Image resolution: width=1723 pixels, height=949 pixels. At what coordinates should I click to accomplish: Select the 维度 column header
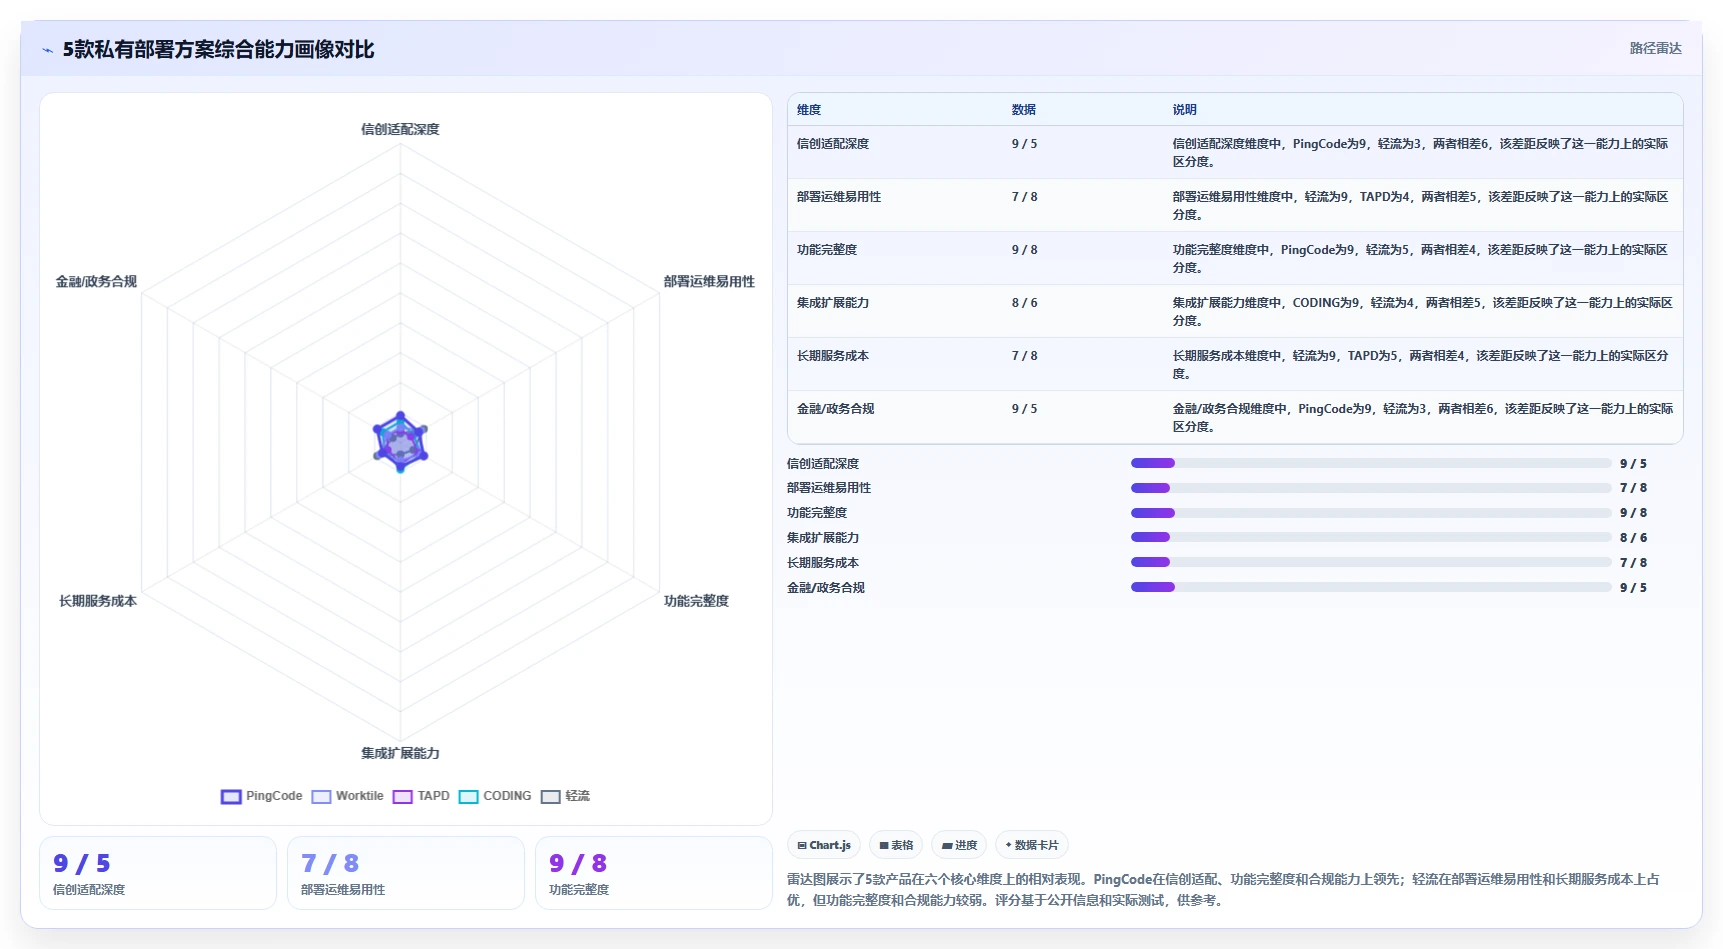coord(809,110)
